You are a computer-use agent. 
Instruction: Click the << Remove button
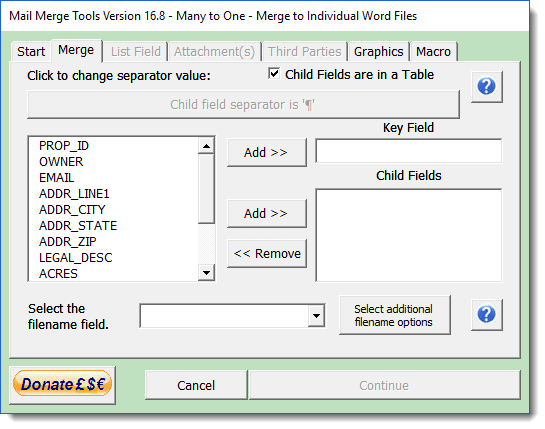pyautogui.click(x=267, y=253)
